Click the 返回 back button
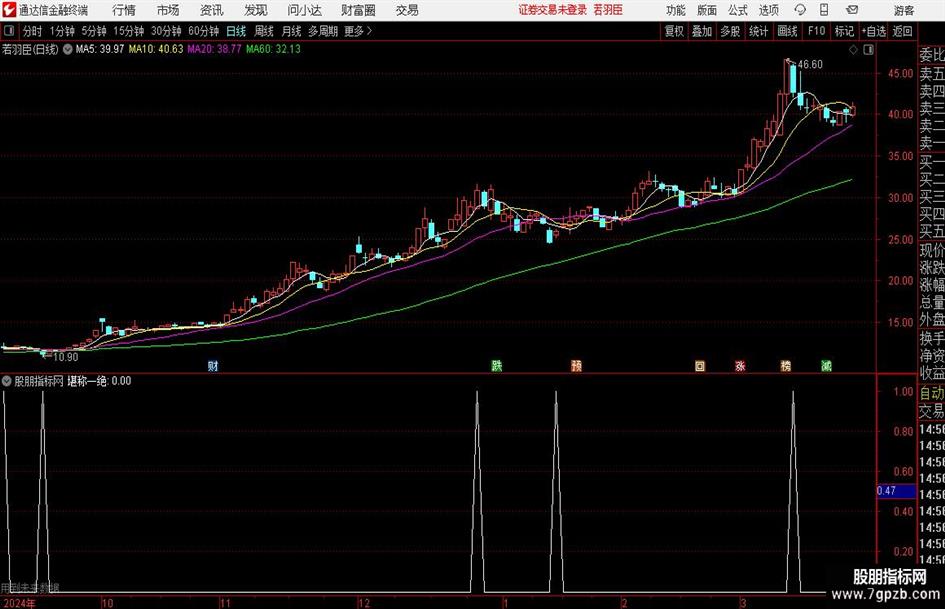This screenshot has height=609, width=945. pos(902,31)
